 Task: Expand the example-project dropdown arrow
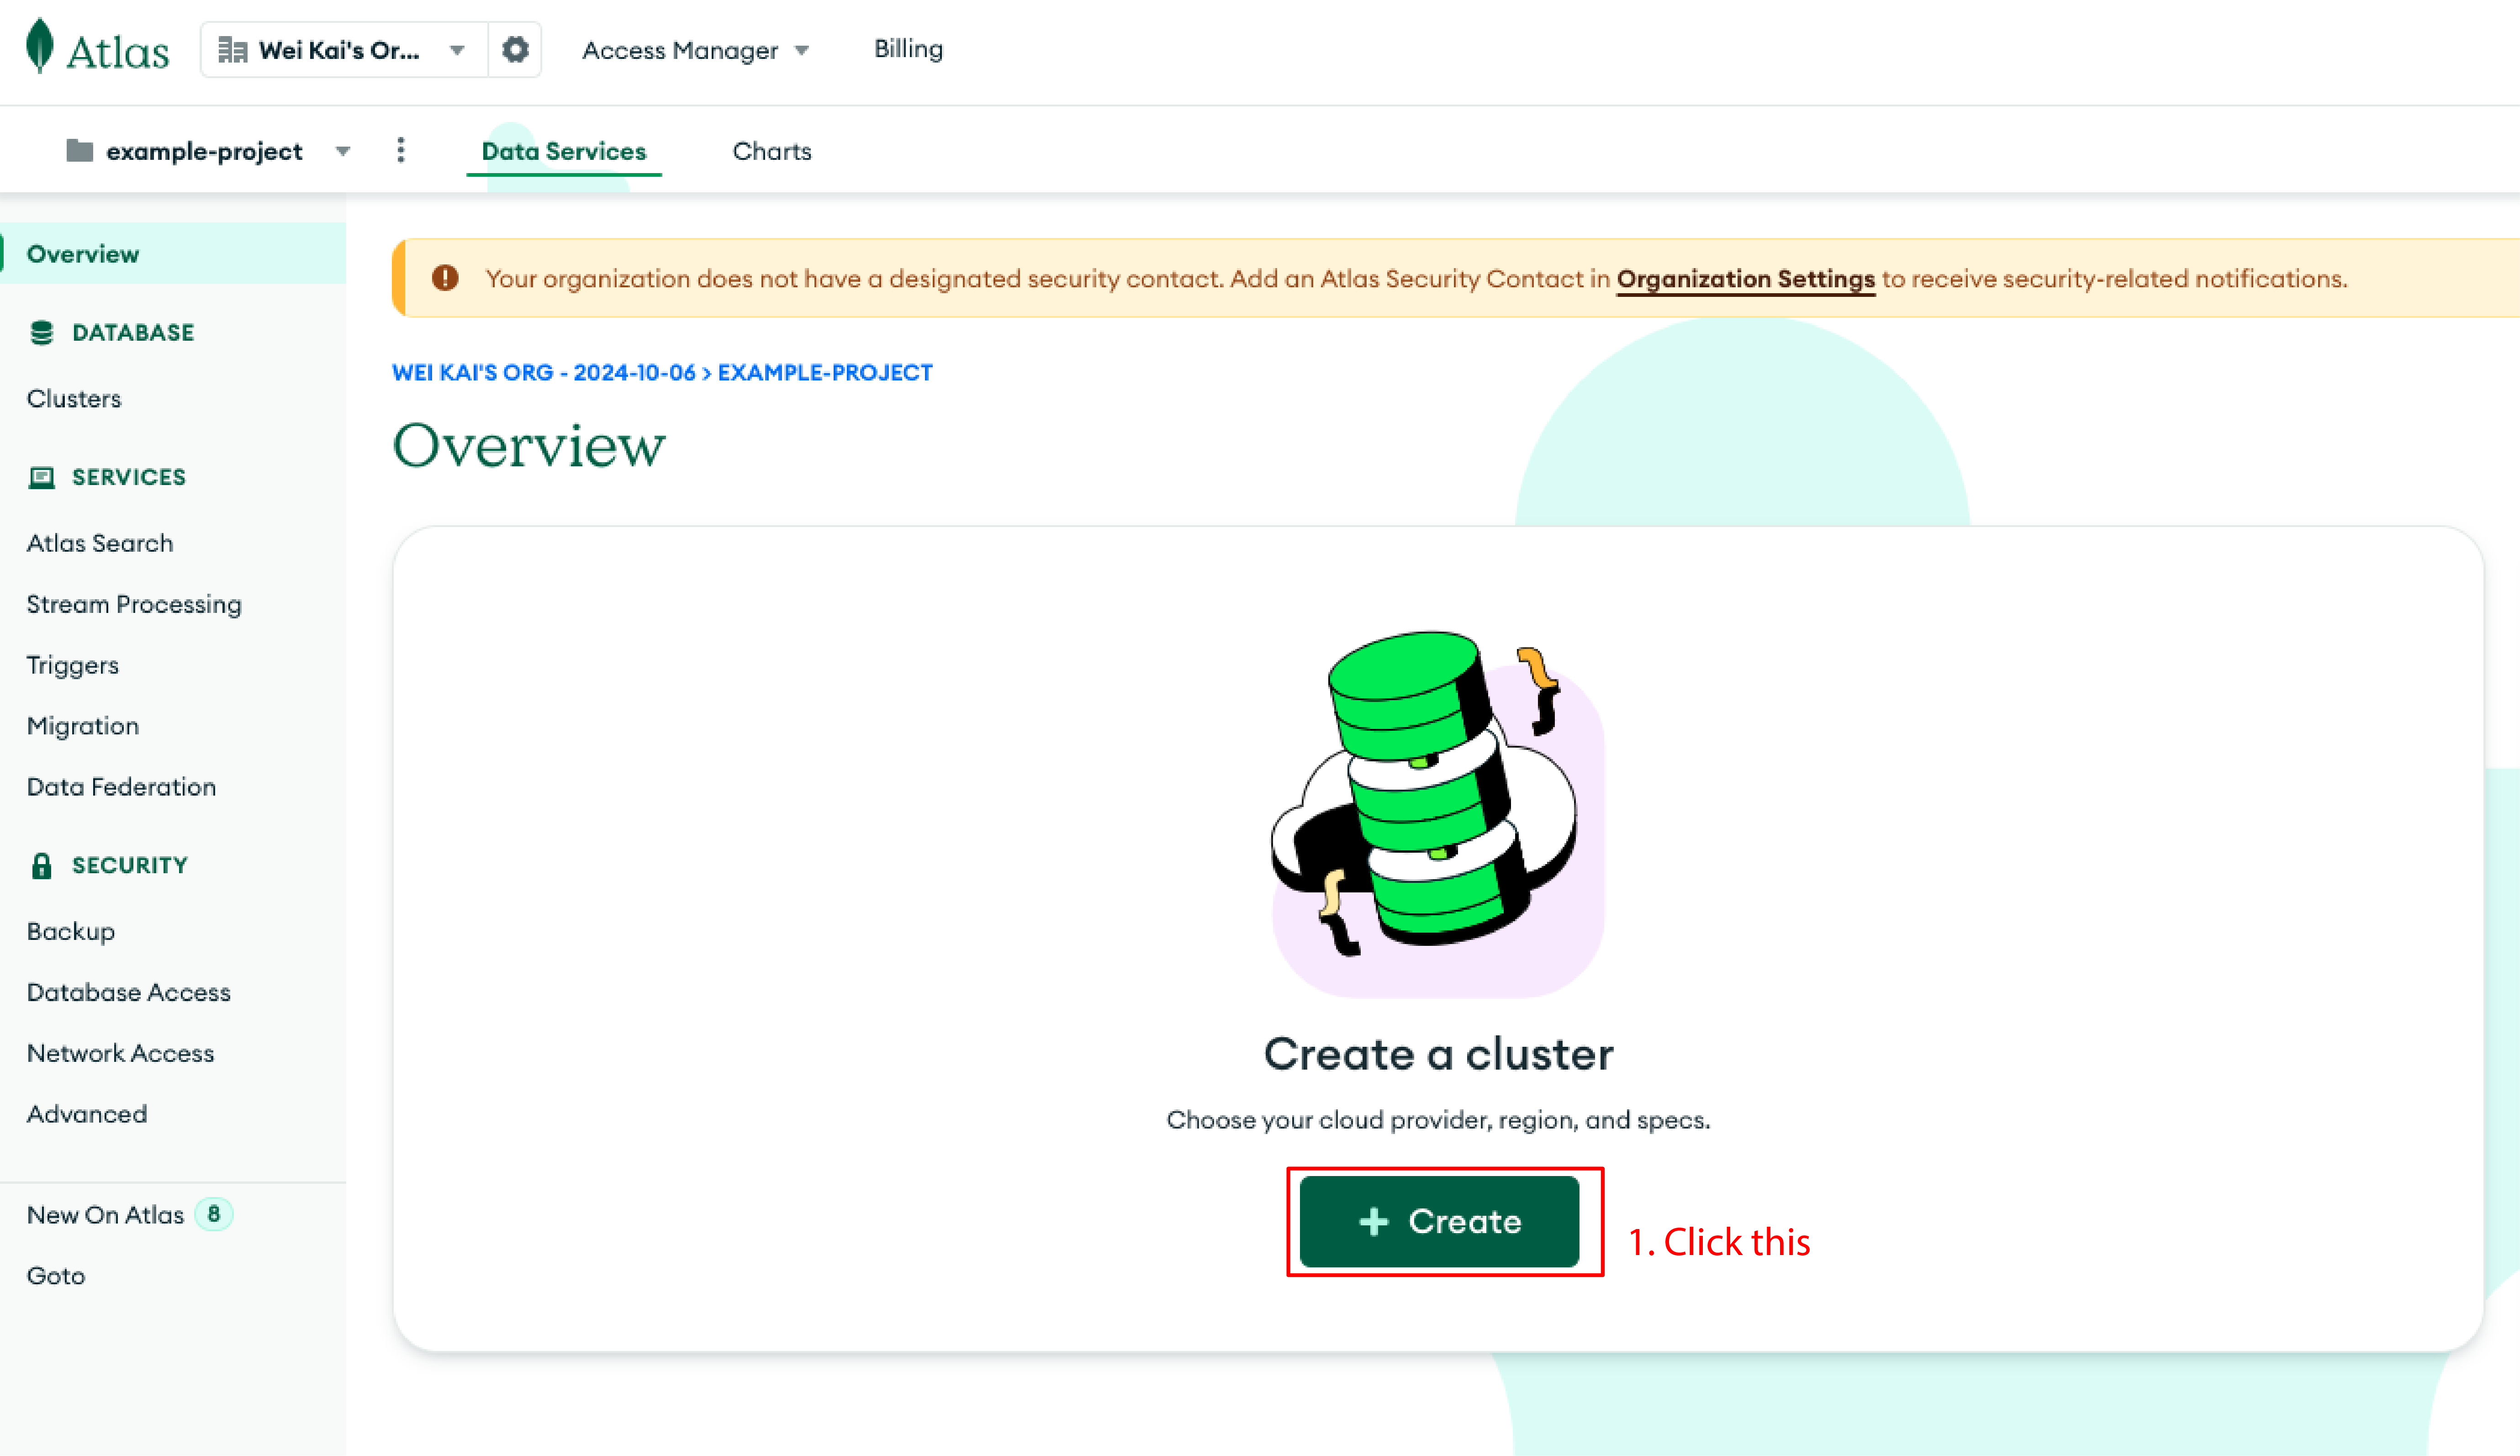point(343,151)
